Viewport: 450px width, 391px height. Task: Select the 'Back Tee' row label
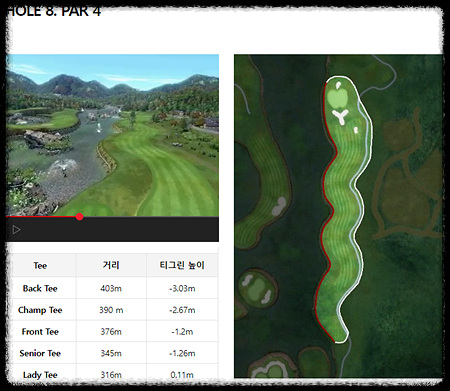40,288
